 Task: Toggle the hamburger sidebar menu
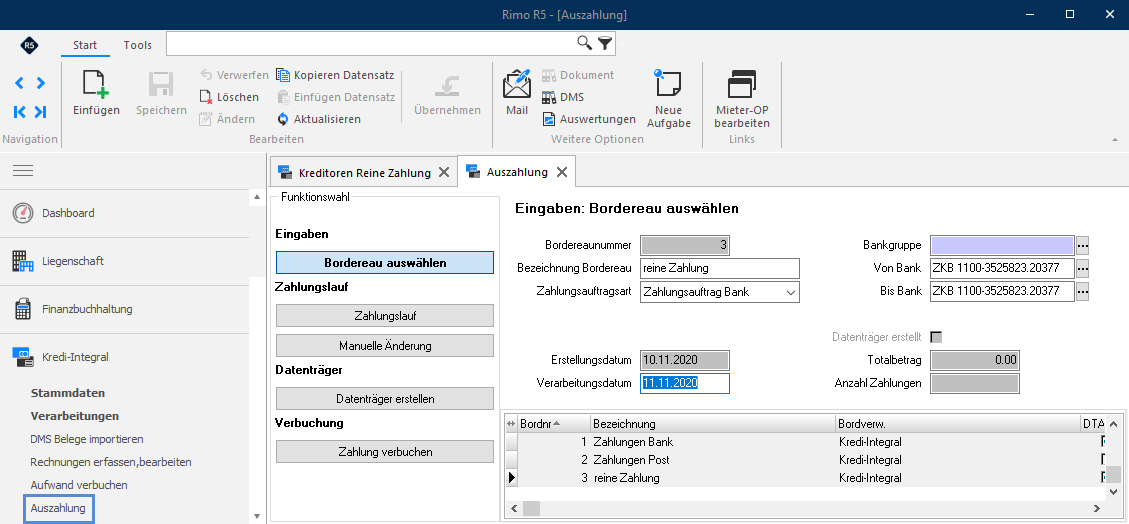tap(23, 171)
